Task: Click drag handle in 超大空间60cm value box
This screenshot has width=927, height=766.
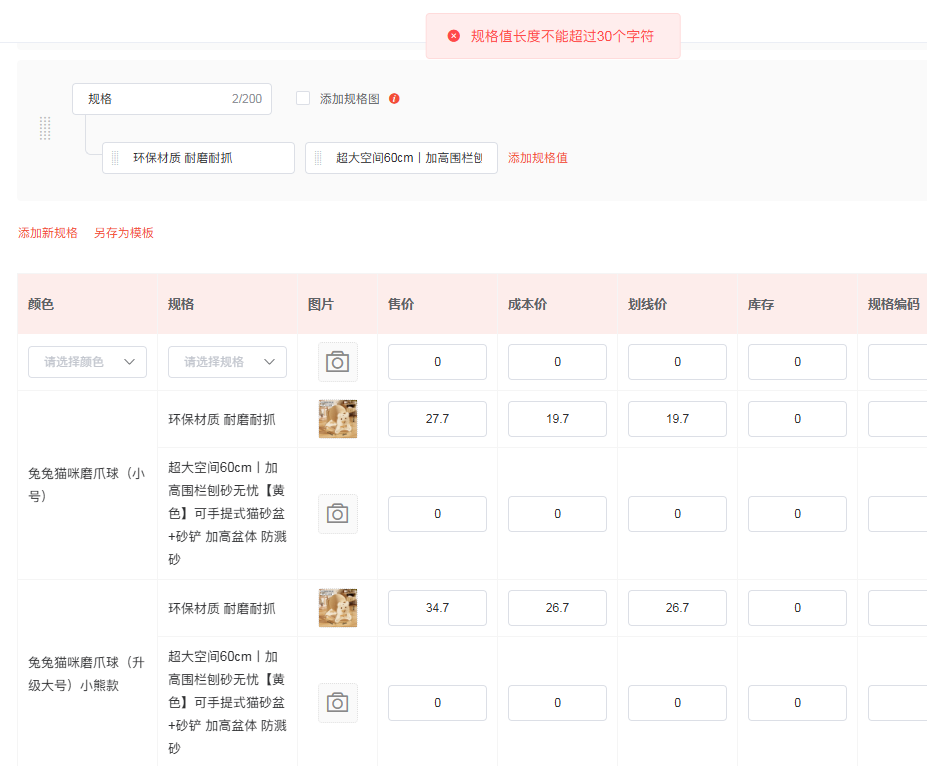Action: 318,158
